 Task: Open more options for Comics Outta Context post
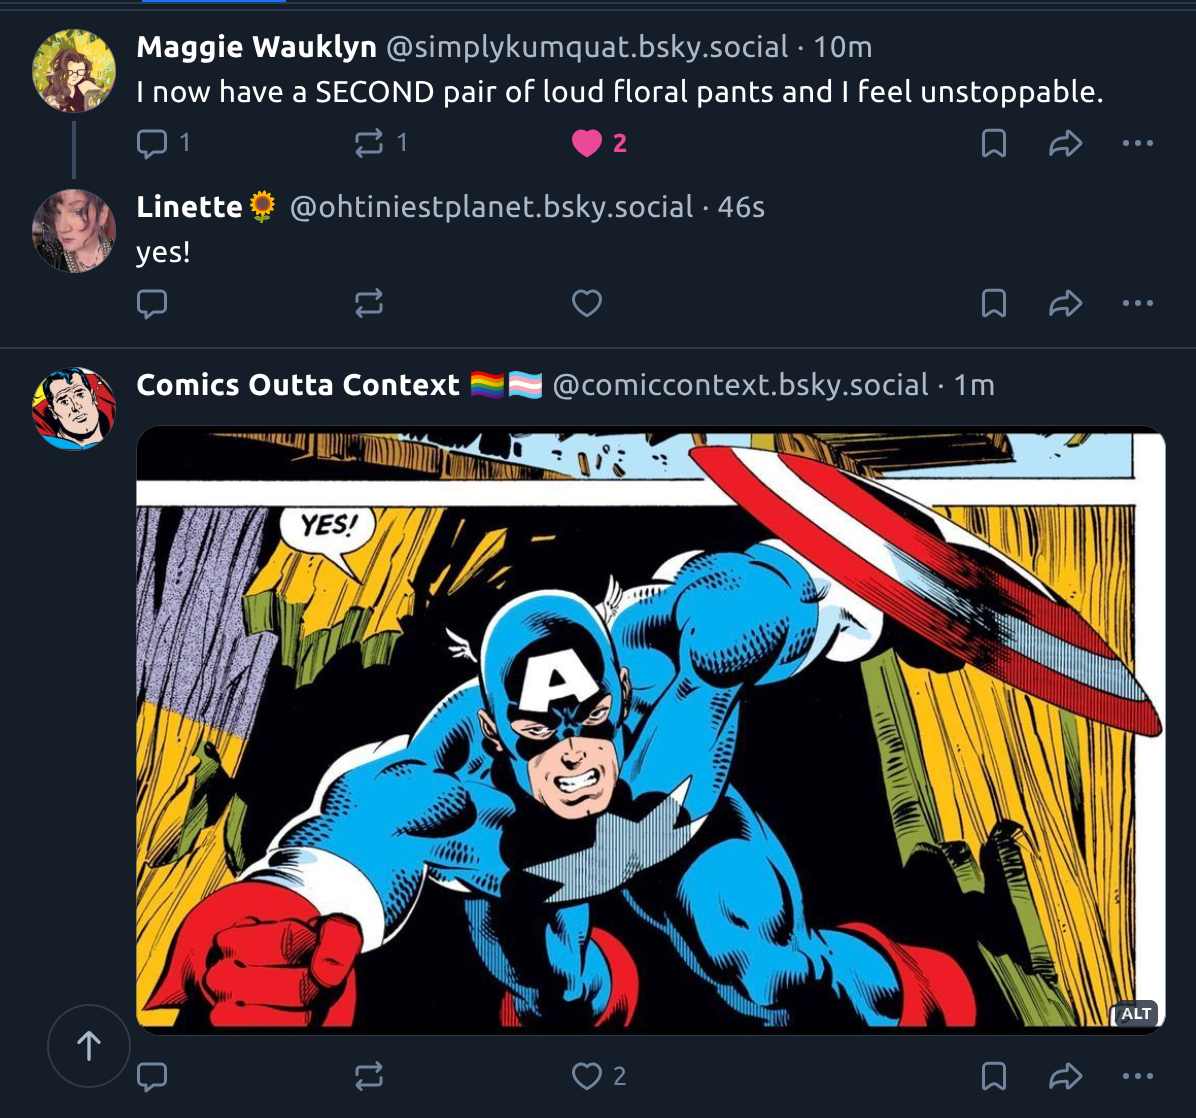click(1138, 1076)
